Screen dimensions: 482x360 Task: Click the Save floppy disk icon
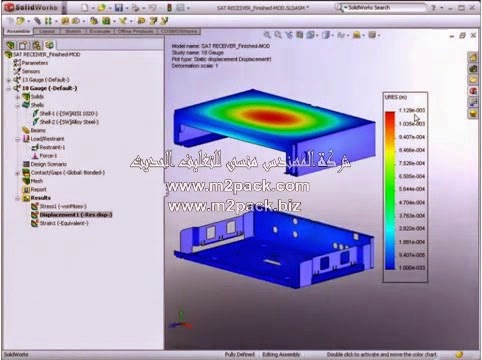coord(119,7)
